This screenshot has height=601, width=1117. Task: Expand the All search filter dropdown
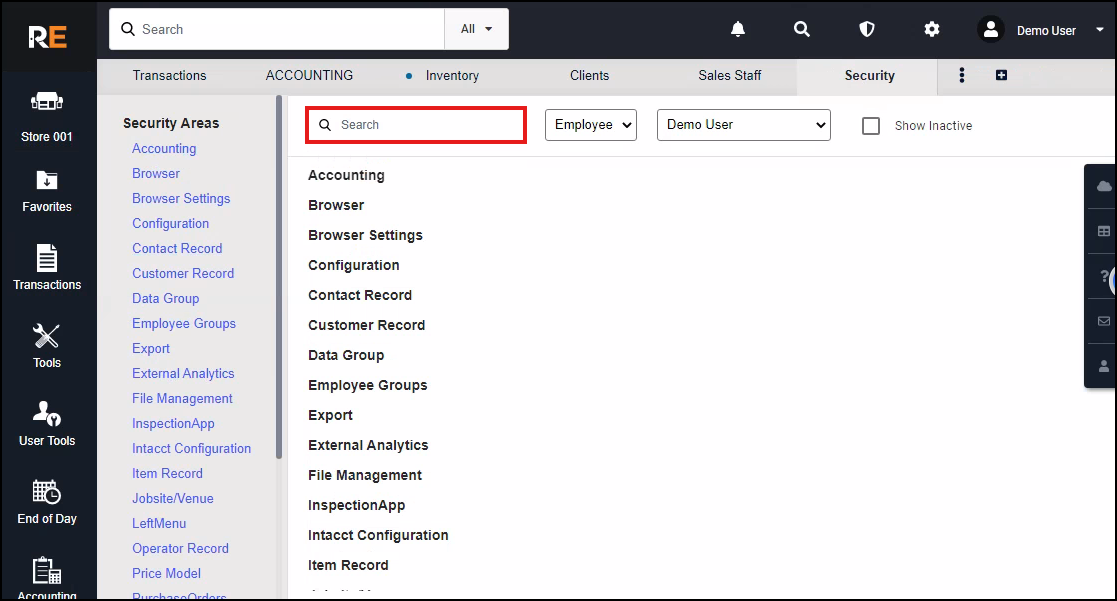[x=476, y=29]
